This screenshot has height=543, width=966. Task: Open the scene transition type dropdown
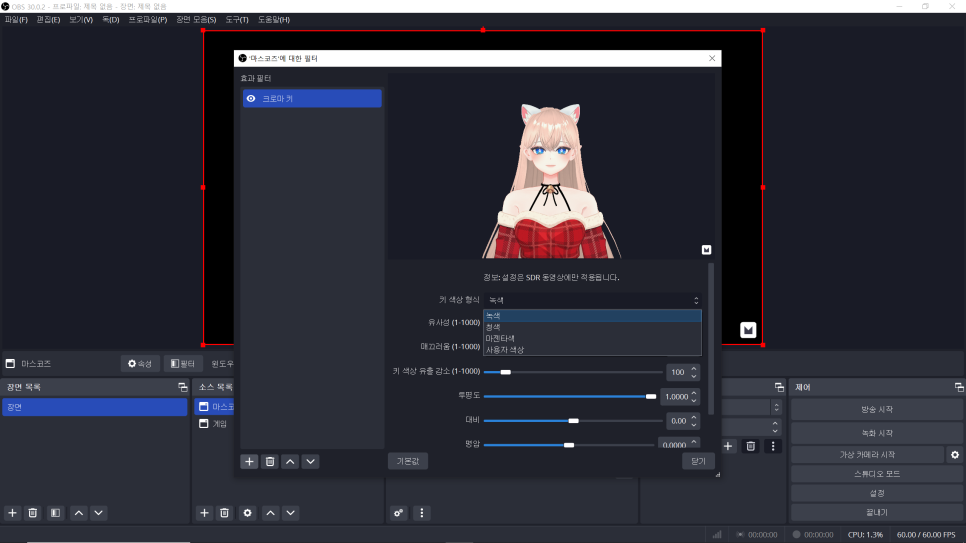click(751, 407)
